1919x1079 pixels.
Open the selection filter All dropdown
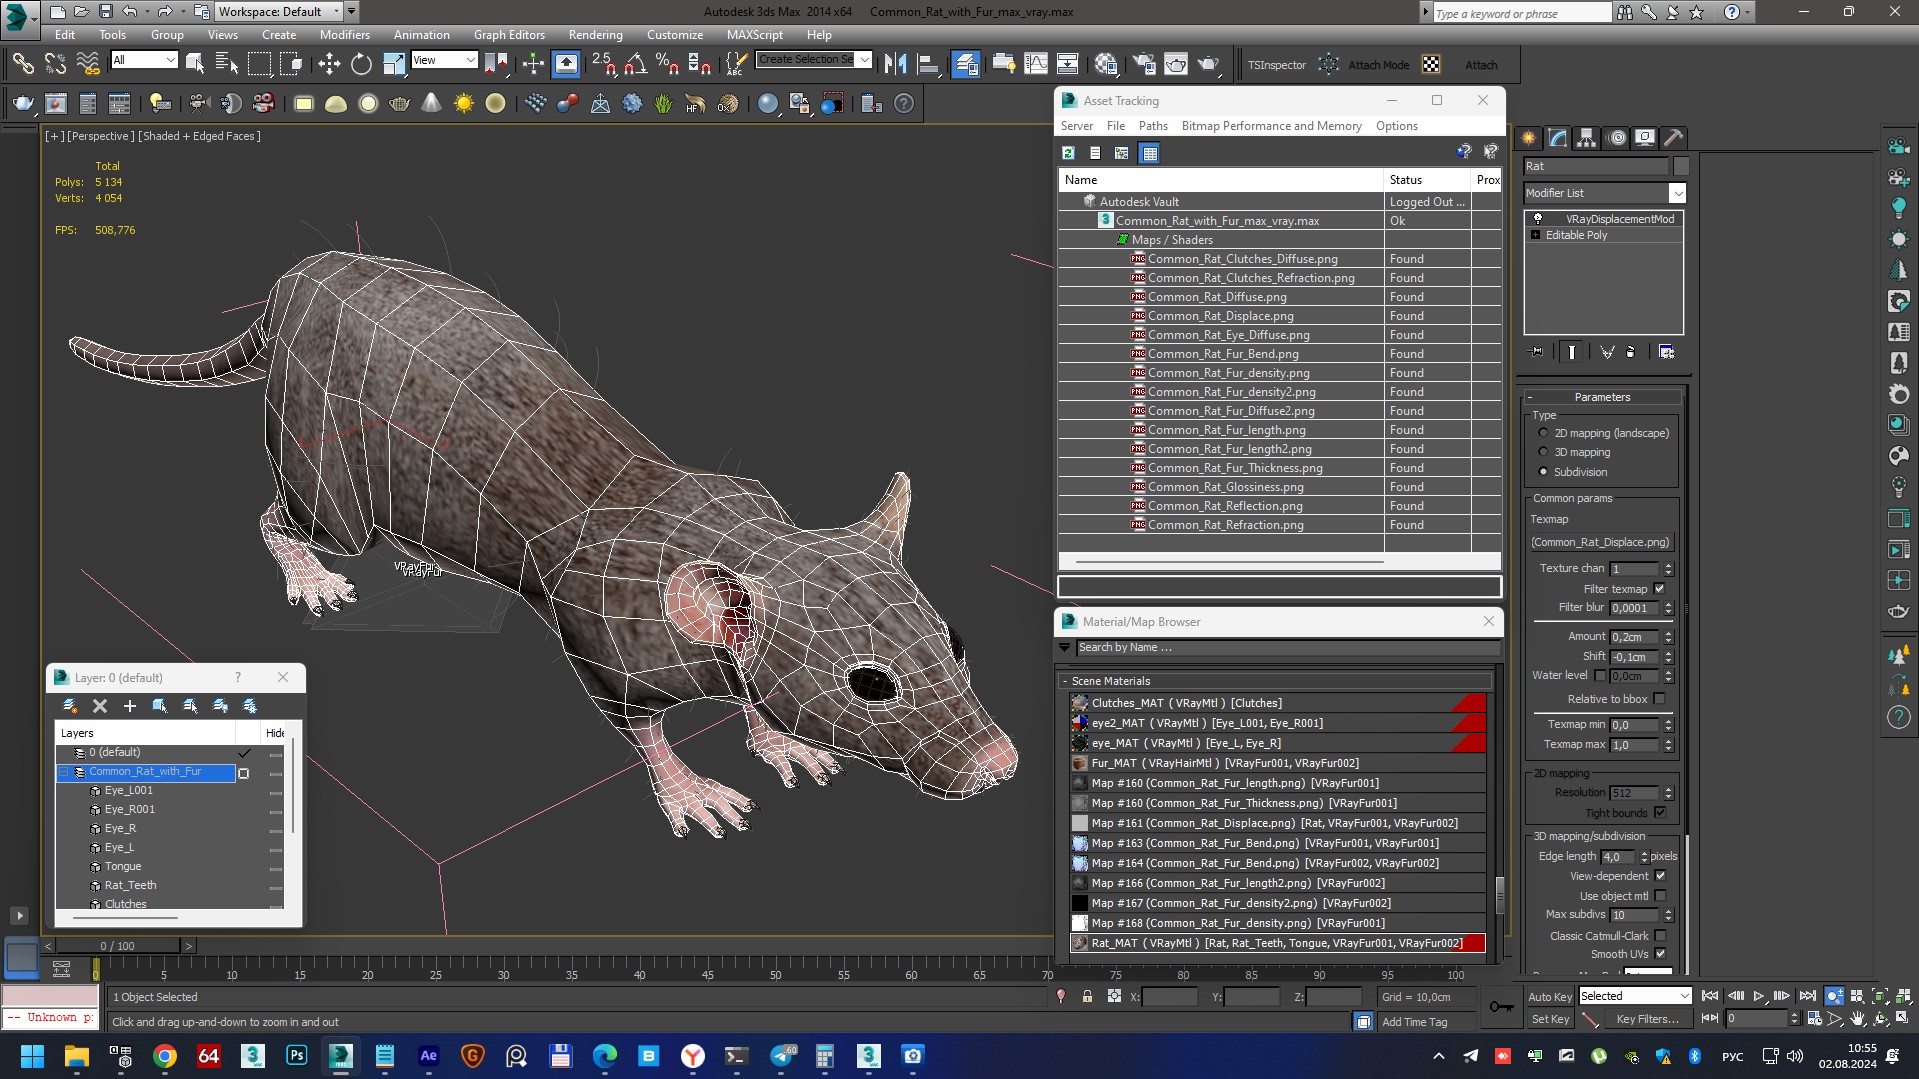tap(144, 60)
